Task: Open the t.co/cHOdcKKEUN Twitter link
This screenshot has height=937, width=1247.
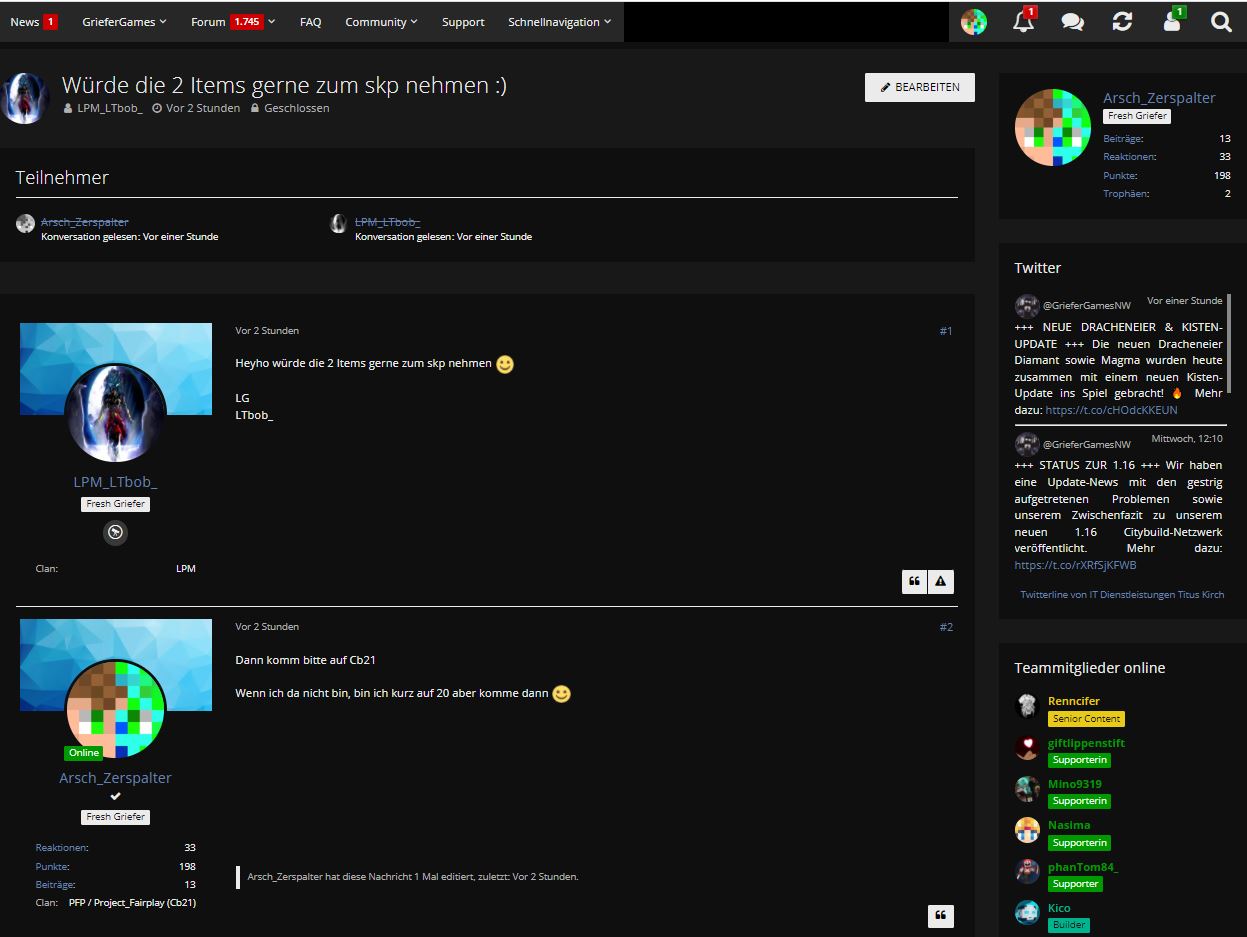Action: (x=1111, y=410)
